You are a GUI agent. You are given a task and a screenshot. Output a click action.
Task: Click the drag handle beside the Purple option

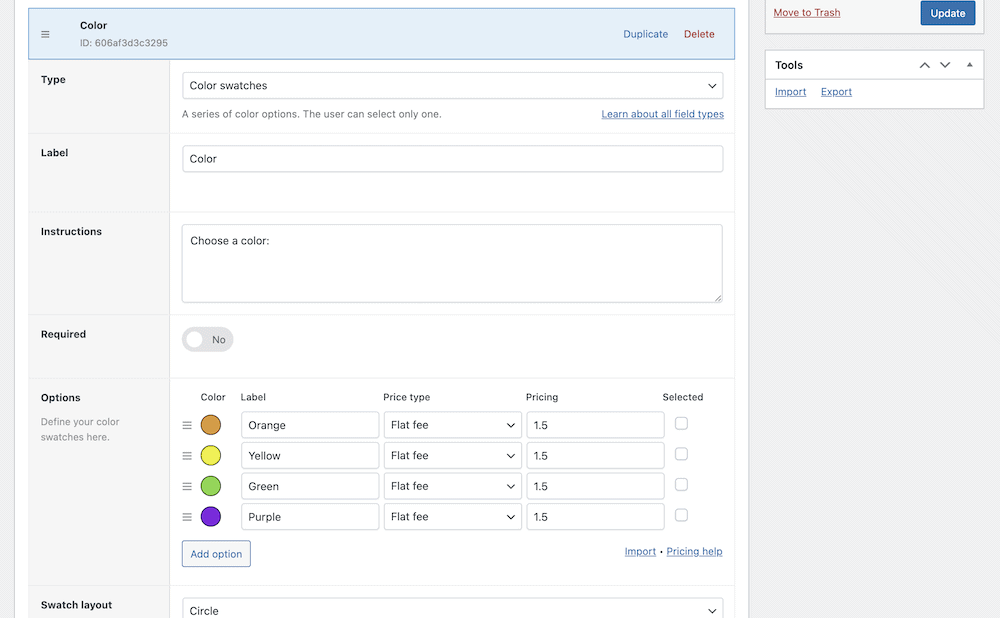187,516
